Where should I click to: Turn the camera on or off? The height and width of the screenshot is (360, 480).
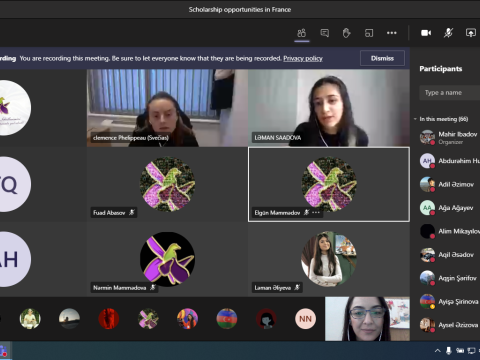pyautogui.click(x=426, y=33)
